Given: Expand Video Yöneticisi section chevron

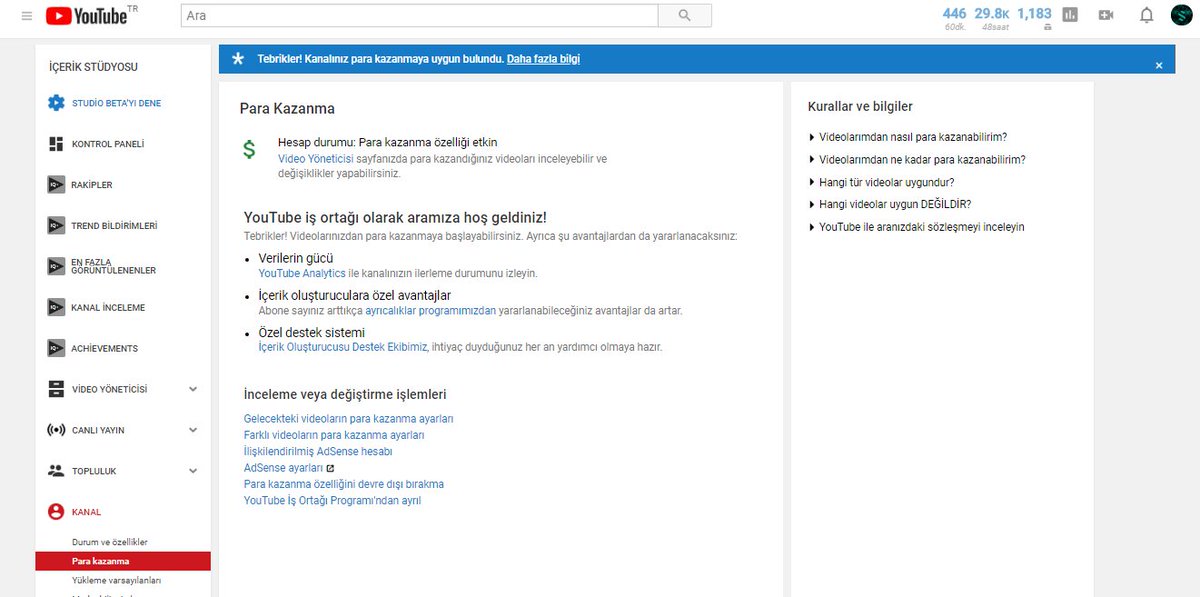Looking at the screenshot, I should (x=193, y=389).
